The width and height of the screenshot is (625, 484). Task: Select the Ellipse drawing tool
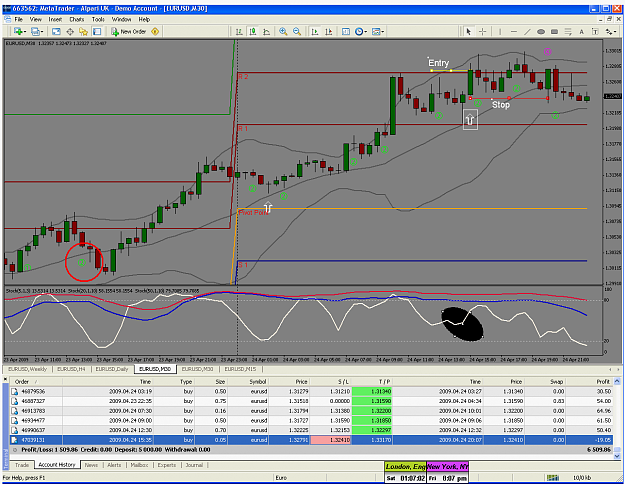coord(541,31)
